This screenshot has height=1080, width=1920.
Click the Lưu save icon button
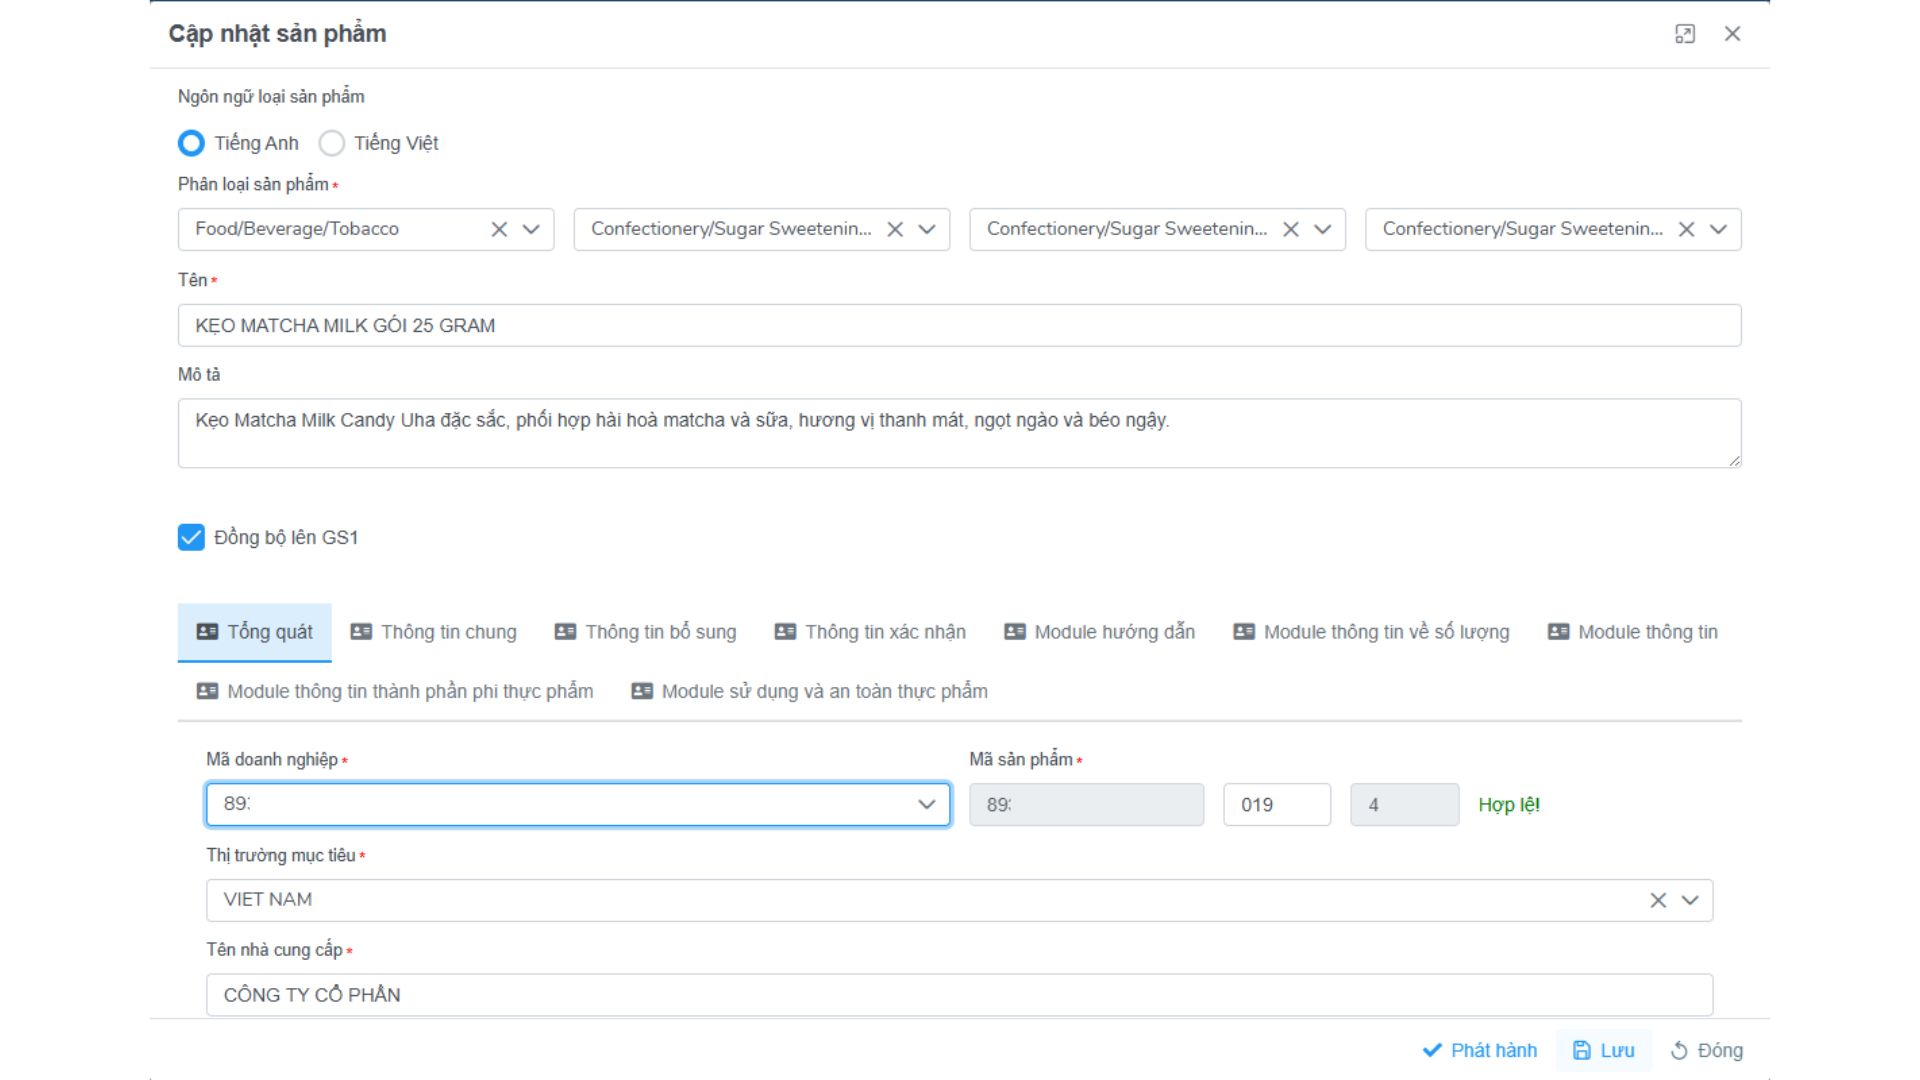1603,1050
